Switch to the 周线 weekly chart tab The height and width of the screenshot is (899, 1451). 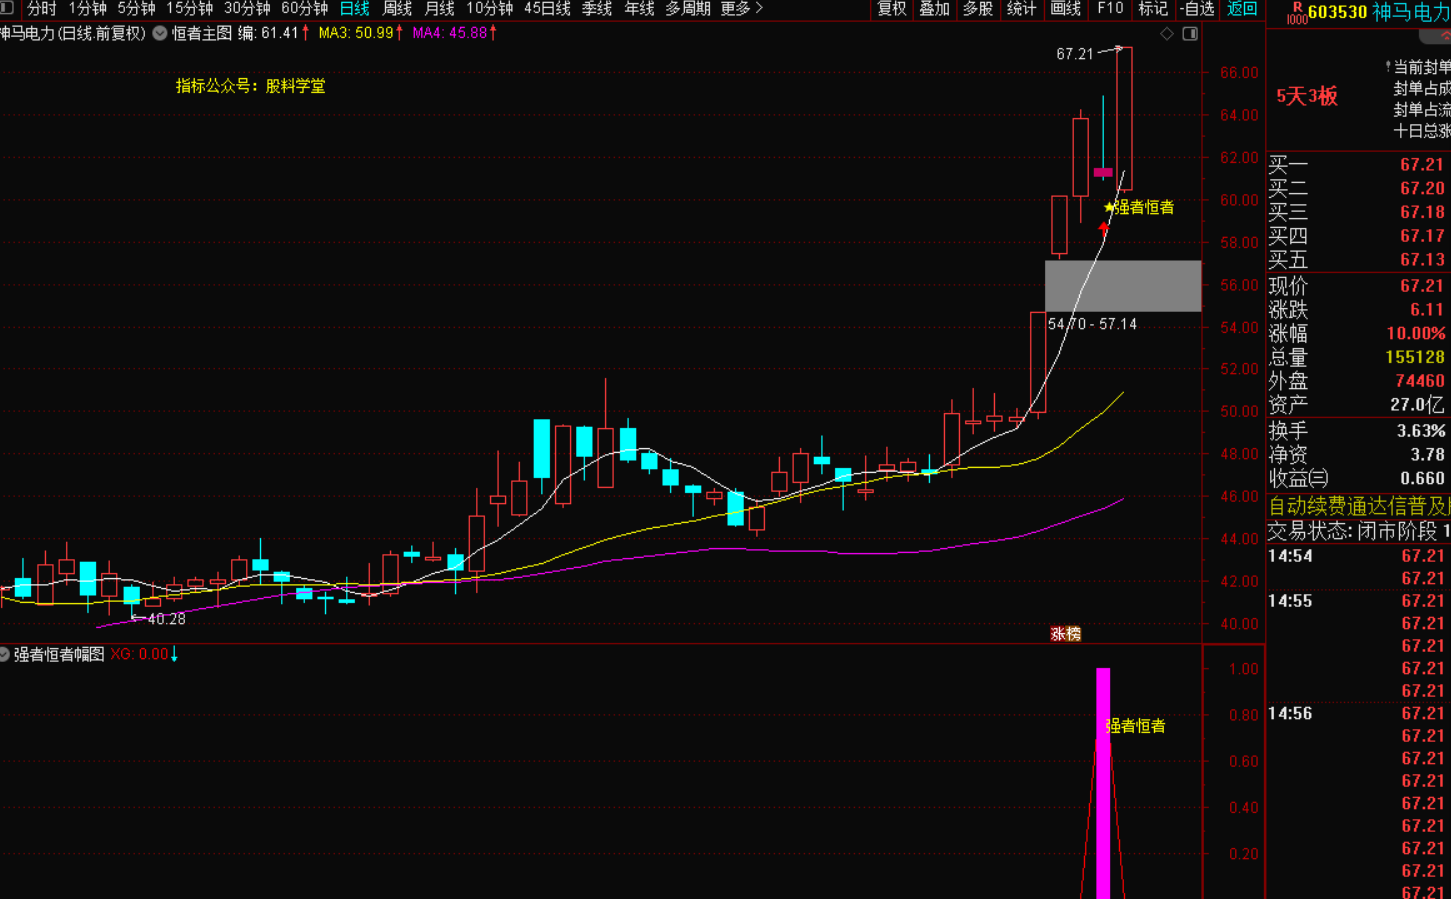point(397,9)
